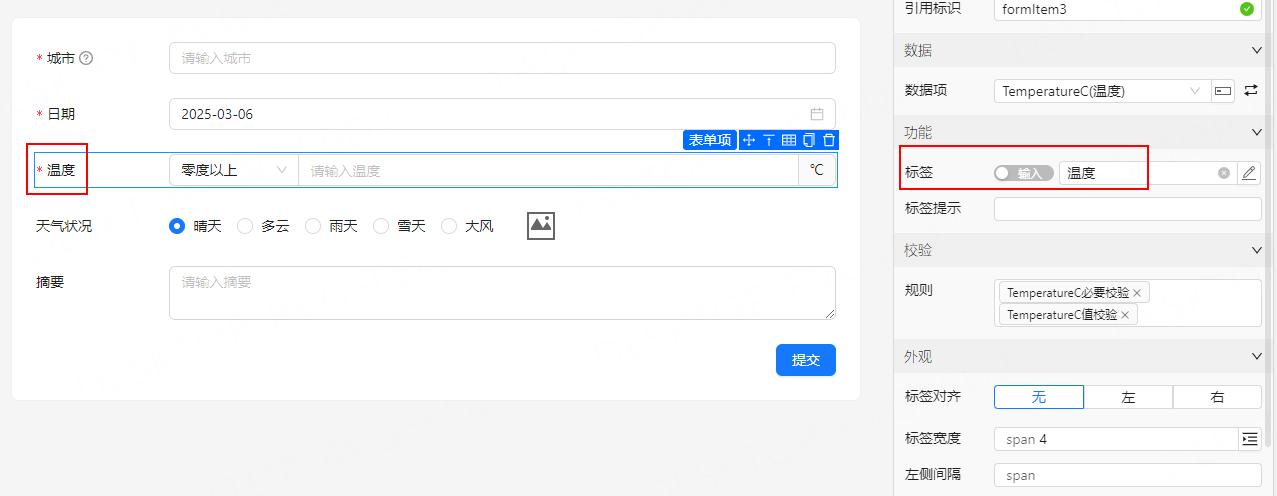This screenshot has height=496, width=1277.
Task: Collapse the 校验 section
Action: (1257, 250)
